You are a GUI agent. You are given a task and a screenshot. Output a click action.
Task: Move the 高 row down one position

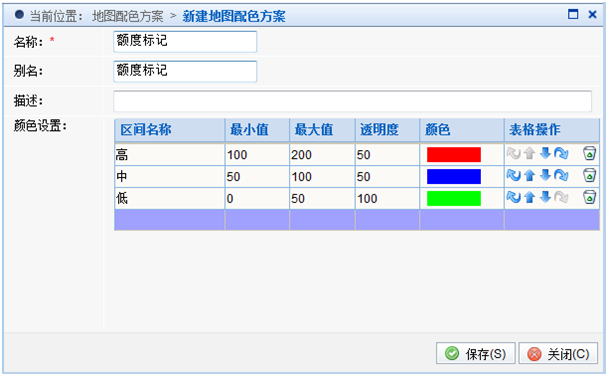tap(545, 154)
